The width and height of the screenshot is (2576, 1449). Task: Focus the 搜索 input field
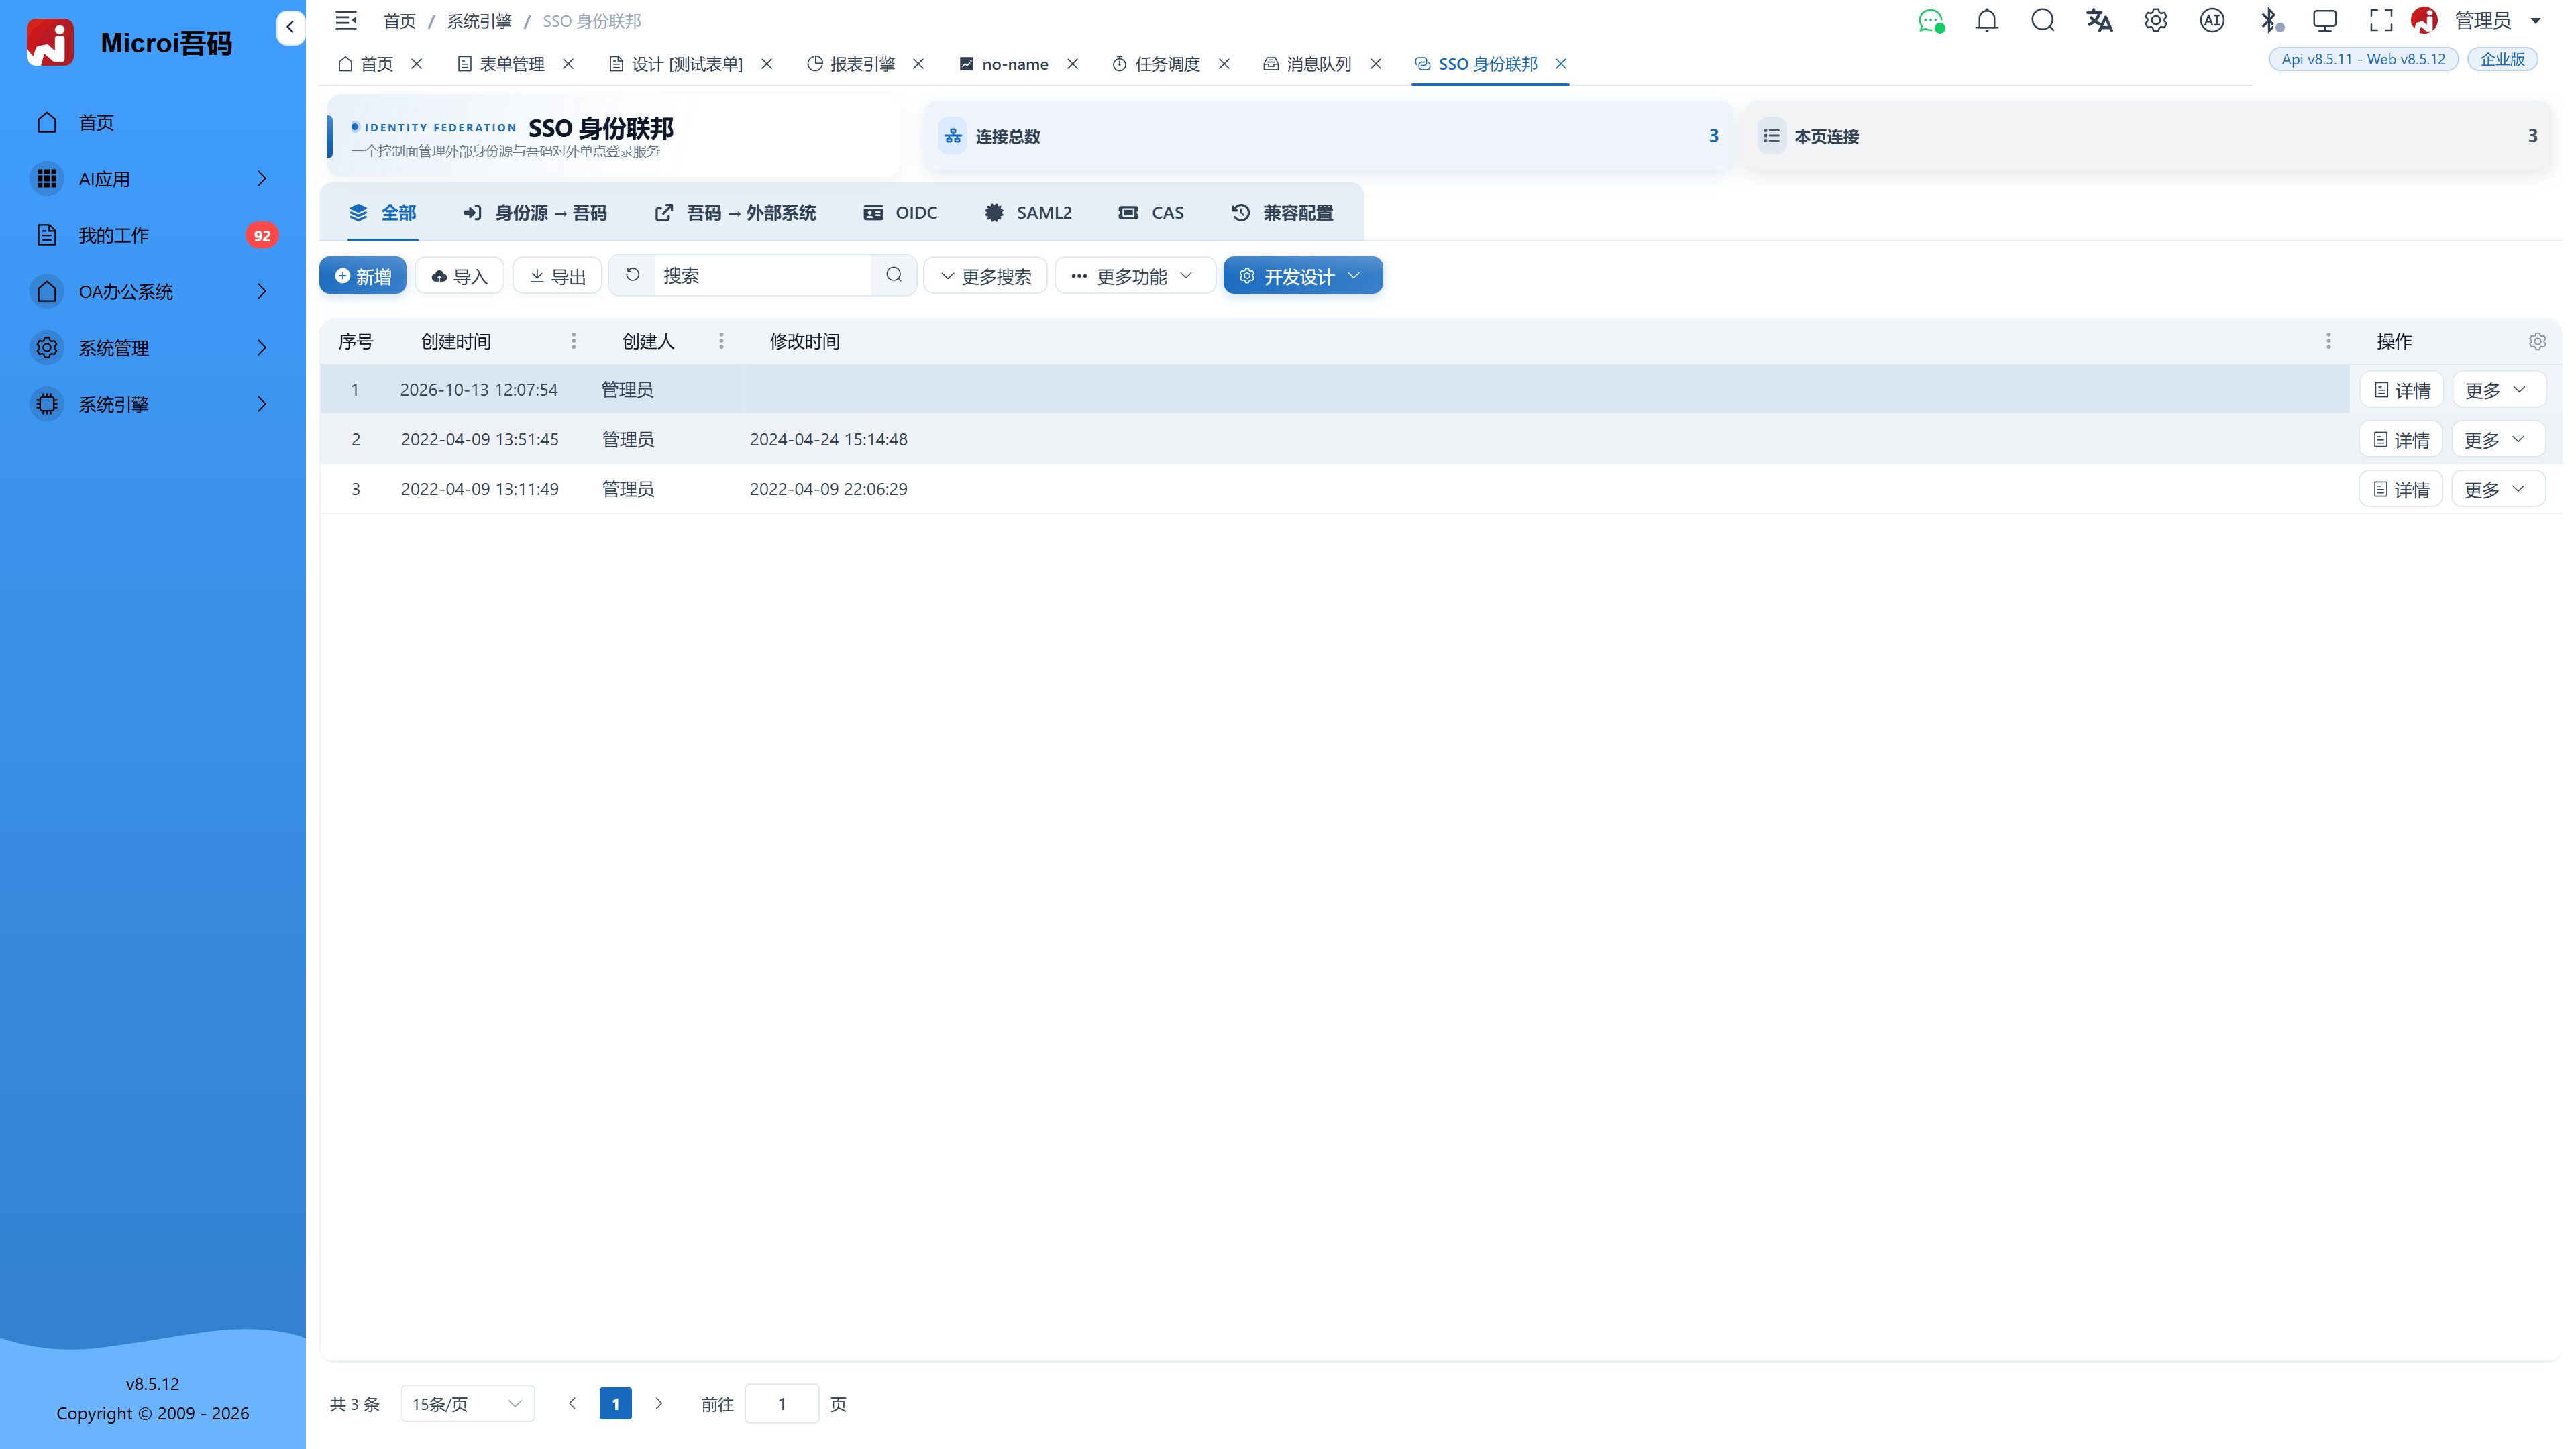click(x=762, y=276)
